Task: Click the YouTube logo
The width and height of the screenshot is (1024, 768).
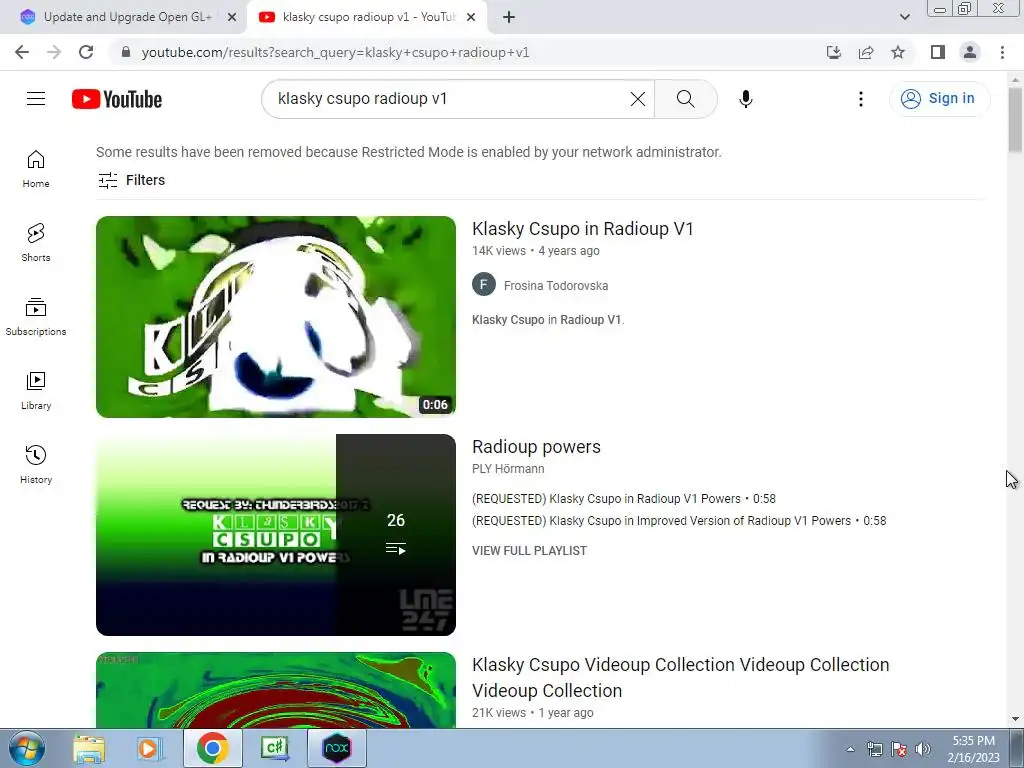Action: (x=117, y=99)
